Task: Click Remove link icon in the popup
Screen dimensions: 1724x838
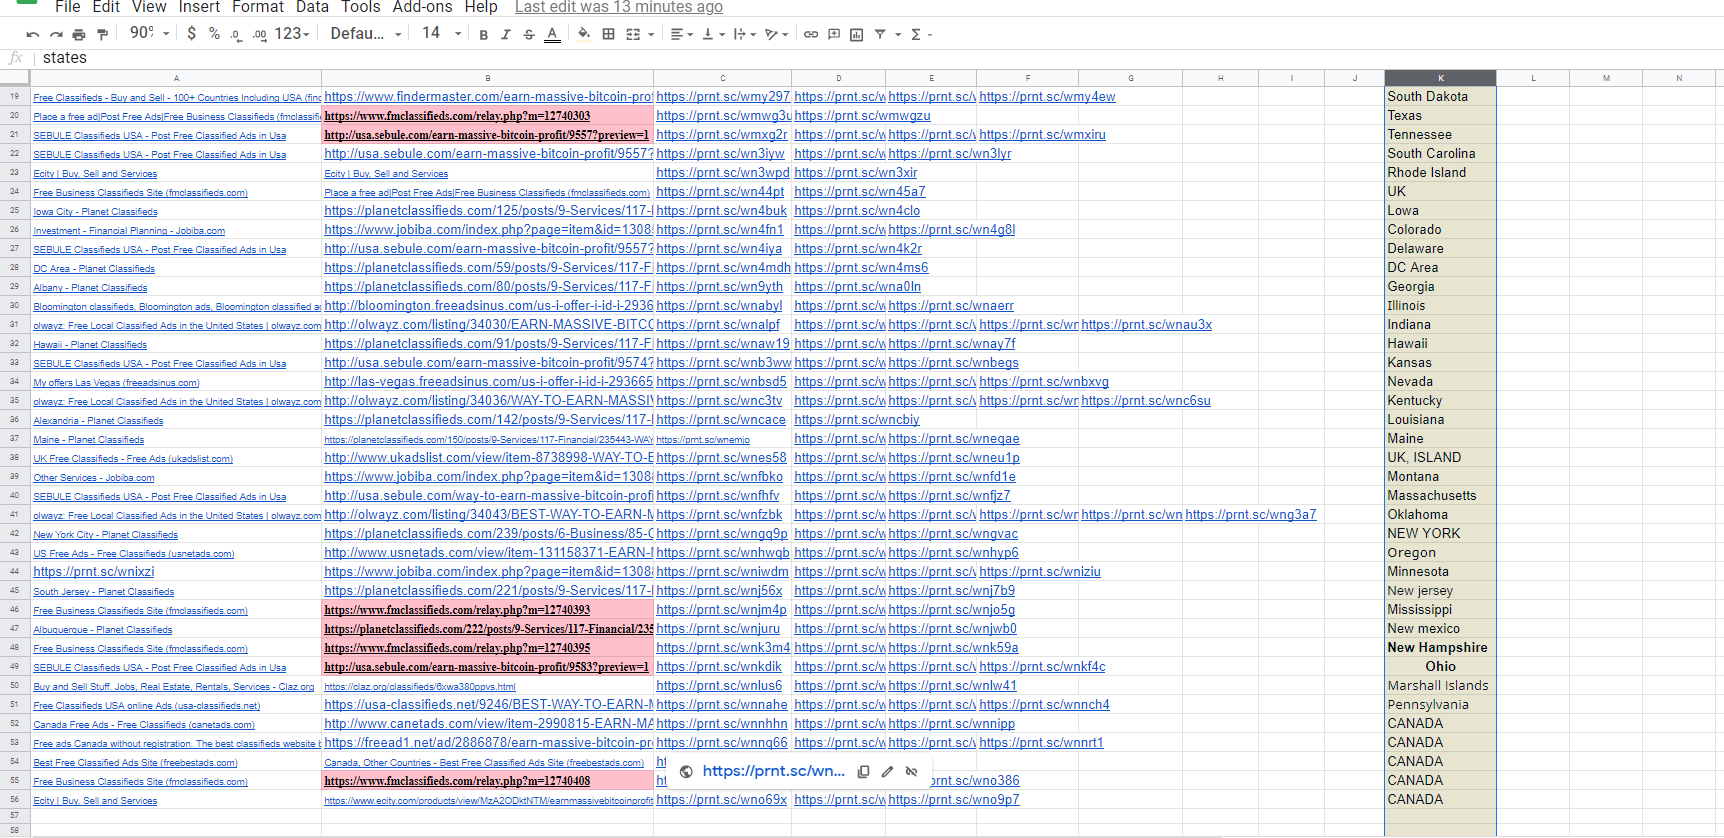Action: coord(911,771)
